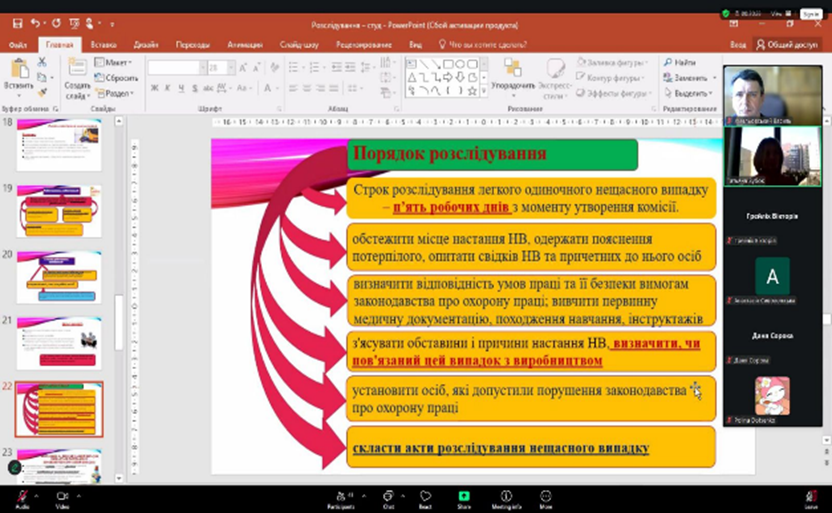Image resolution: width=832 pixels, height=513 pixels.
Task: Click 'Что вы хотите сделать?' search field
Action: click(x=482, y=45)
